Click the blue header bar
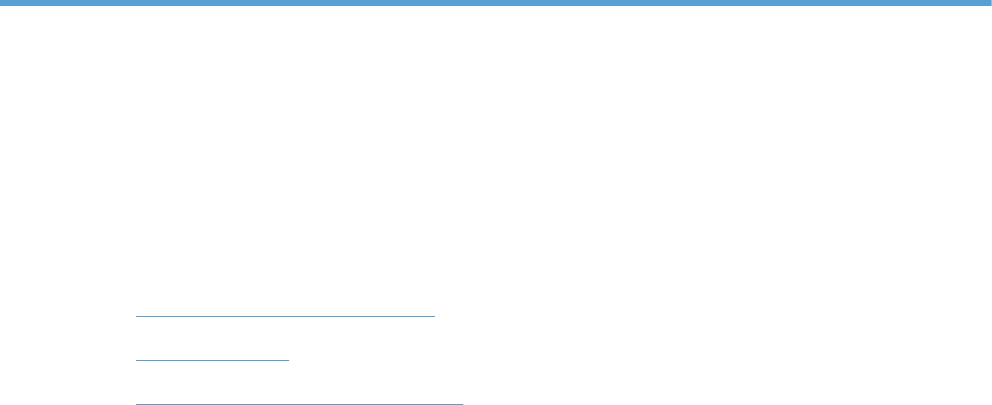 tap(496, 3)
